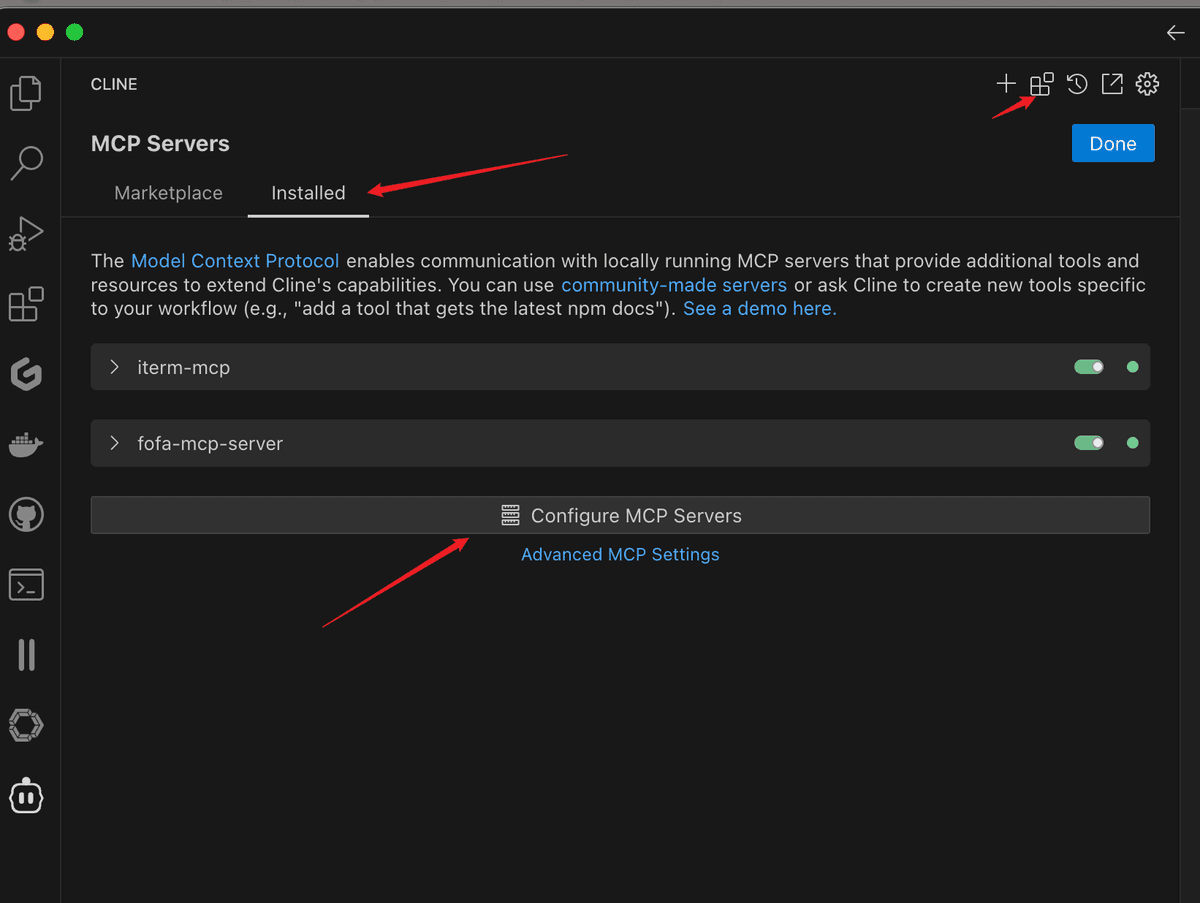Click Configure MCP Servers button
Viewport: 1200px width, 903px height.
[x=620, y=515]
